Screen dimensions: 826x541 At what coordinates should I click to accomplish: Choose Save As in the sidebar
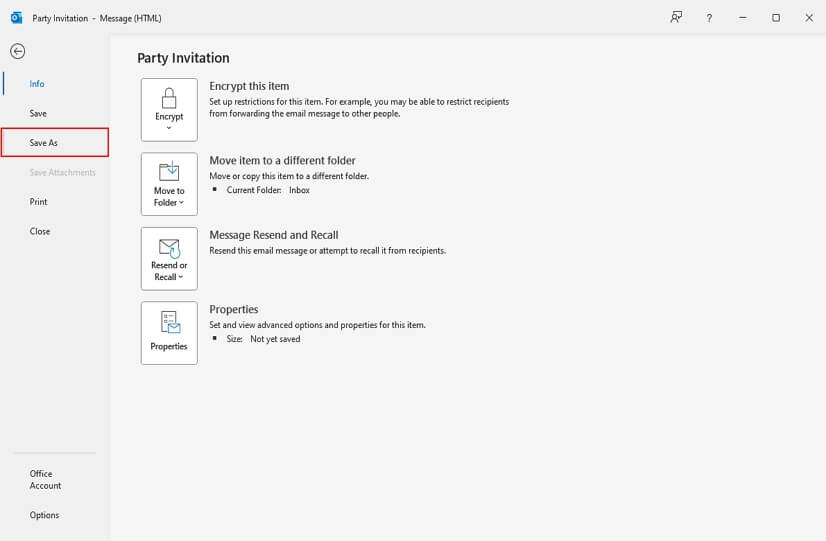tap(44, 143)
